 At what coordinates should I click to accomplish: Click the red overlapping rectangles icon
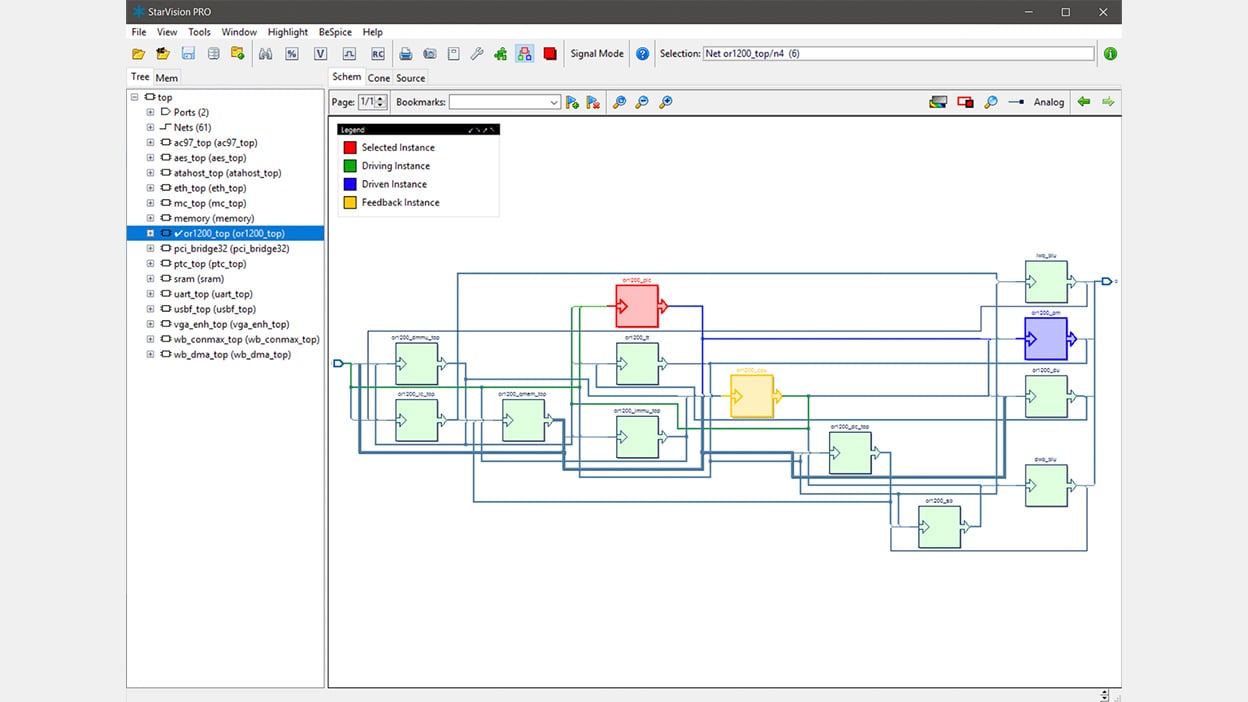965,102
